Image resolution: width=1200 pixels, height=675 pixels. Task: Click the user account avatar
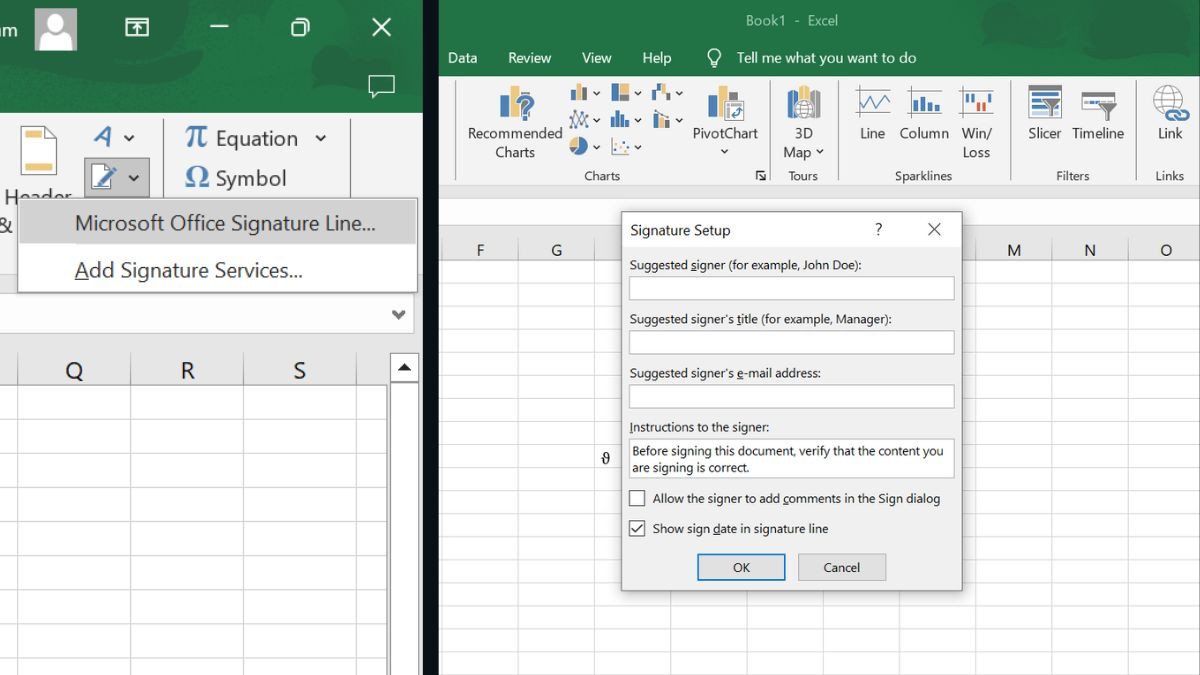tap(56, 29)
